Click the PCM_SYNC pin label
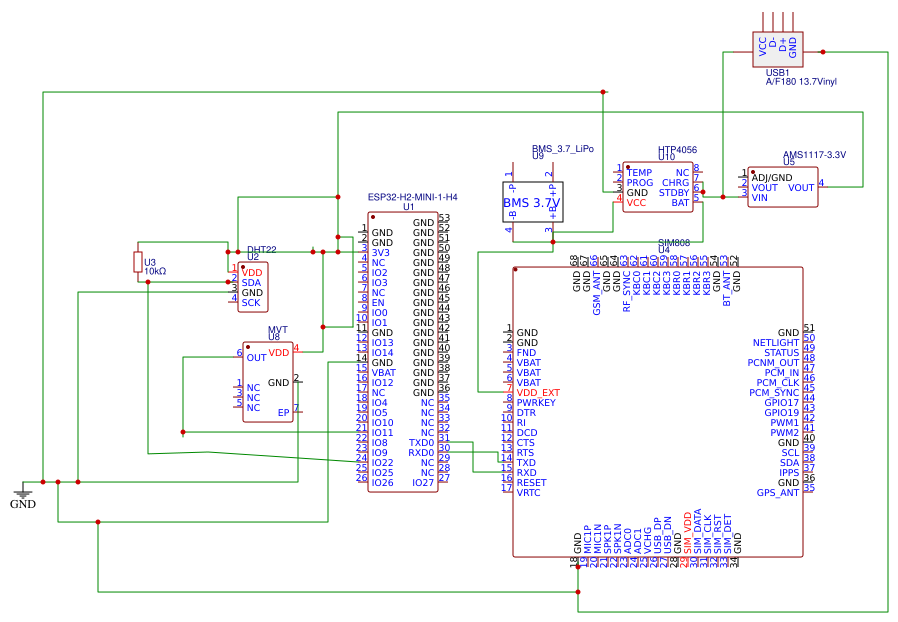Screen dimensions: 898x622 pos(774,392)
